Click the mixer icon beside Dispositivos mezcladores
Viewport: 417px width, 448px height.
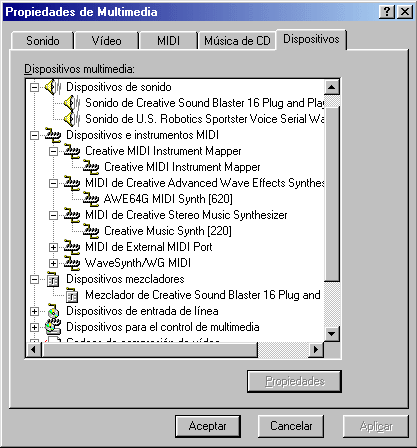(53, 279)
